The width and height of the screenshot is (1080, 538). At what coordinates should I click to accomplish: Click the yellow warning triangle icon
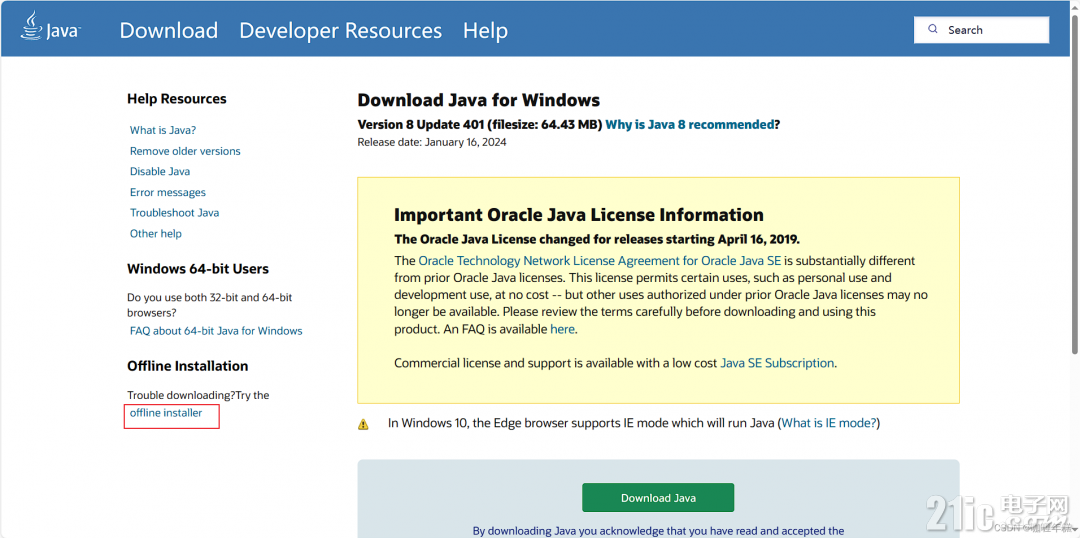click(x=363, y=424)
